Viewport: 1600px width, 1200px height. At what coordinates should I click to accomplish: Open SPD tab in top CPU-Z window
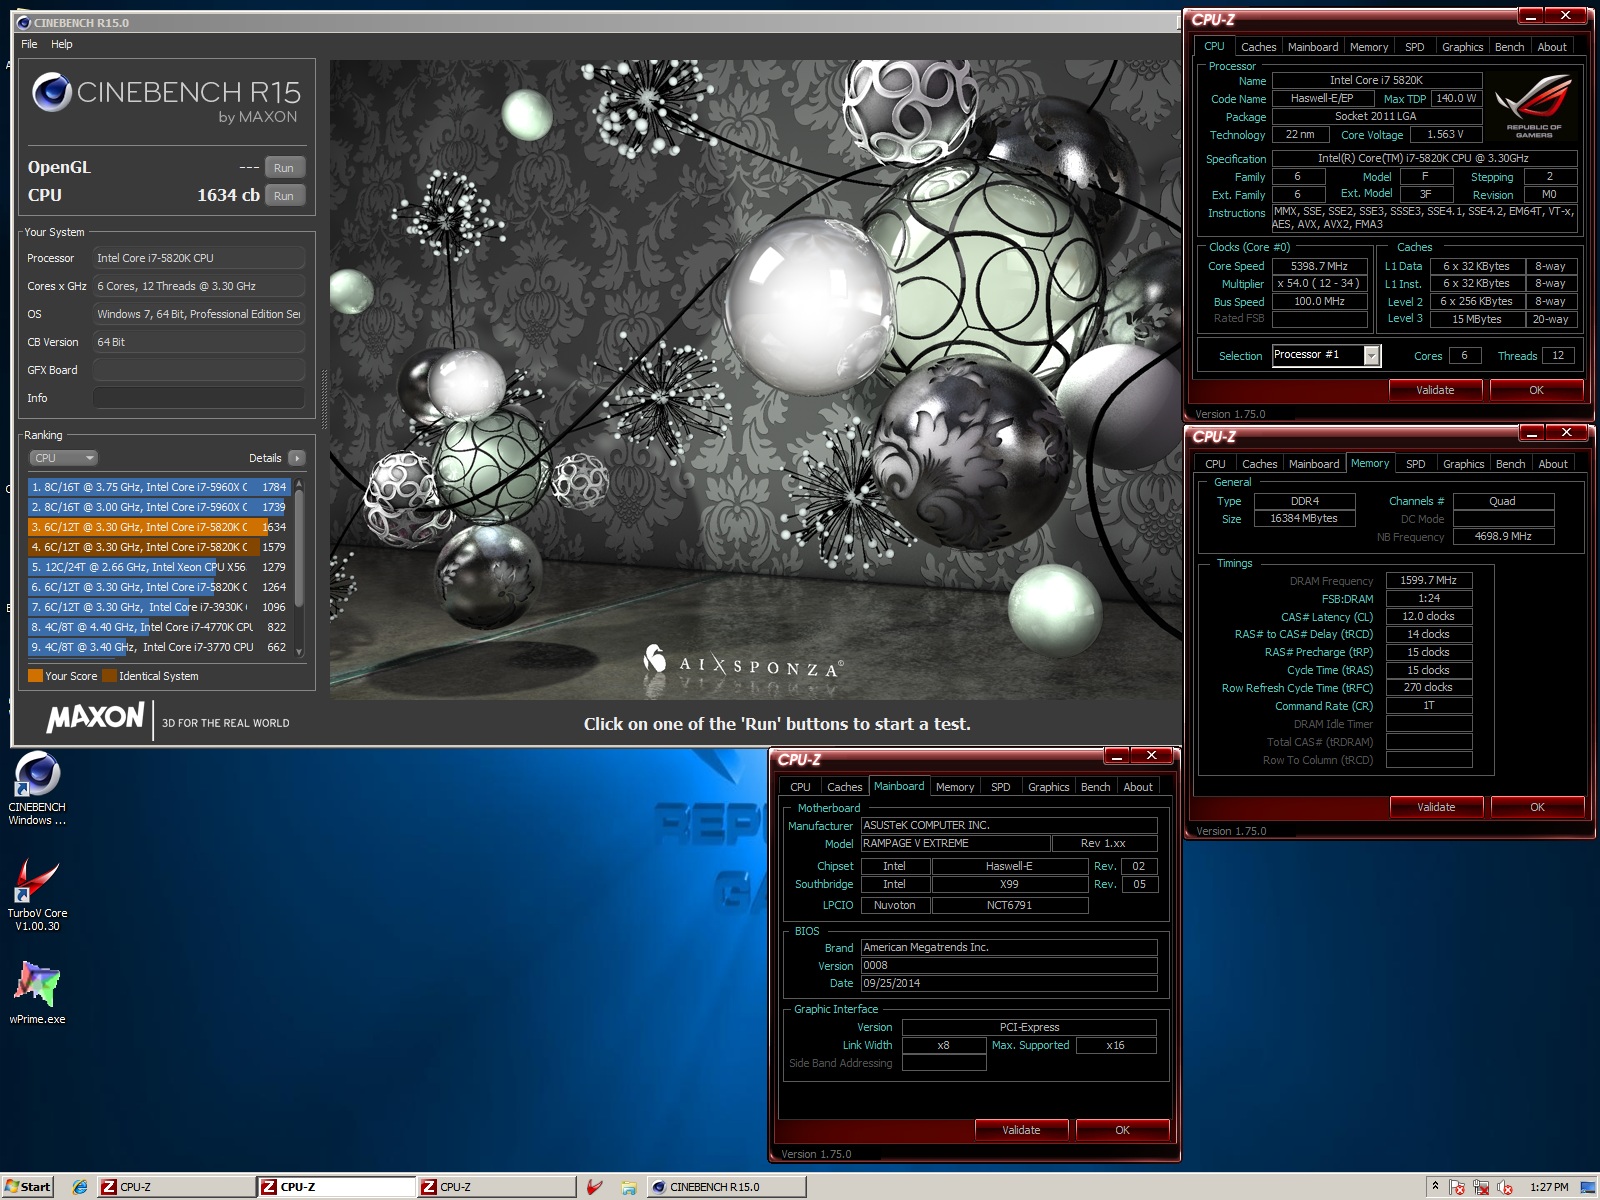[1414, 47]
